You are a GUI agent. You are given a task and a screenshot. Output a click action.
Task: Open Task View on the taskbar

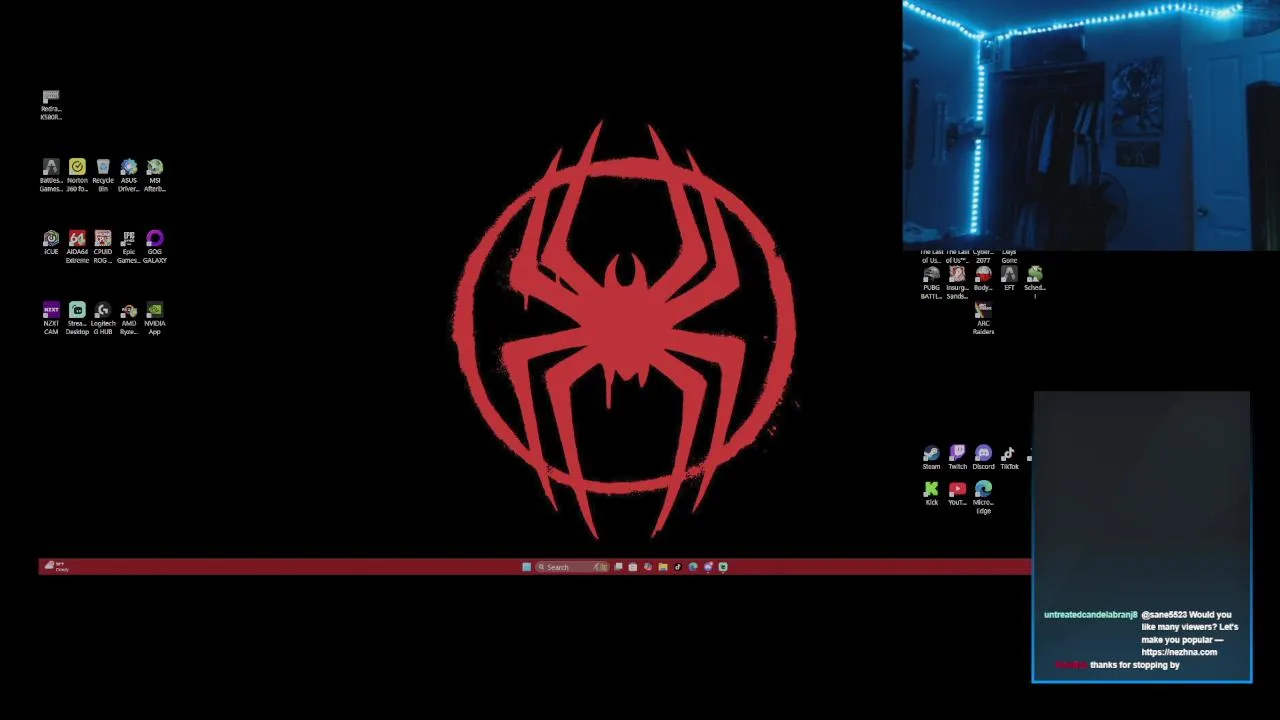(x=618, y=567)
